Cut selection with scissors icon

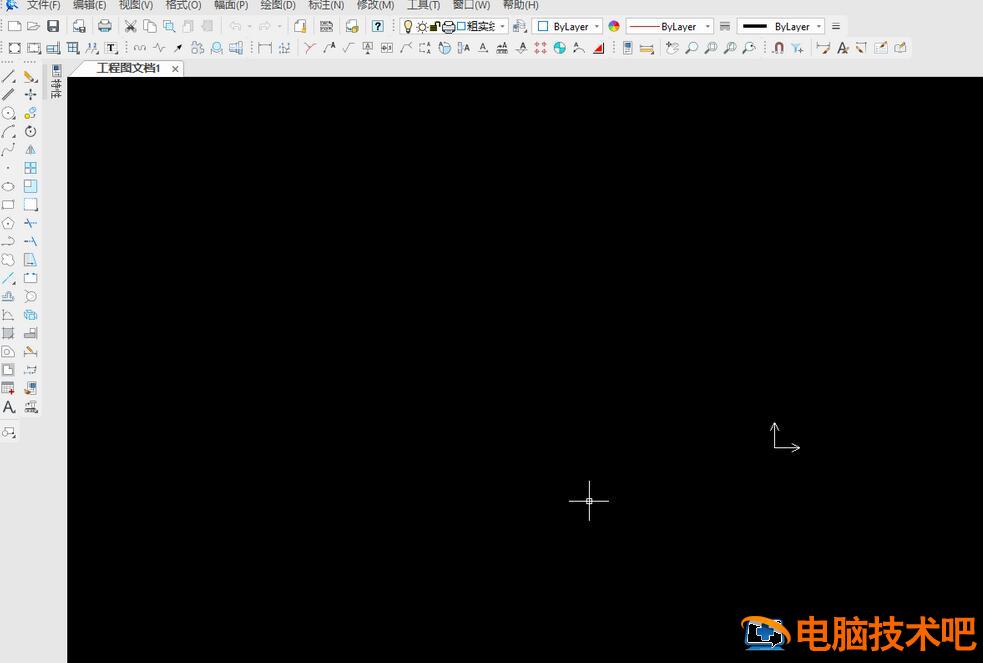(130, 26)
